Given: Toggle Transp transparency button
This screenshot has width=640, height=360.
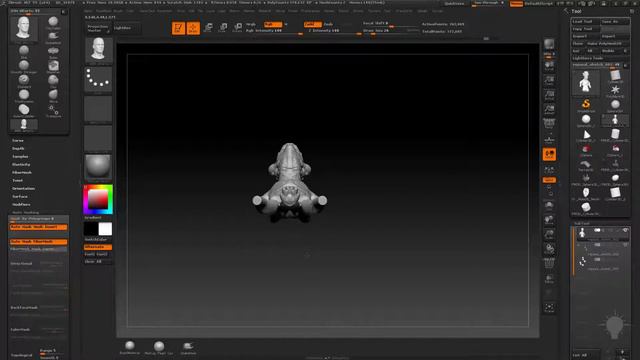Looking at the screenshot, I should [x=549, y=278].
